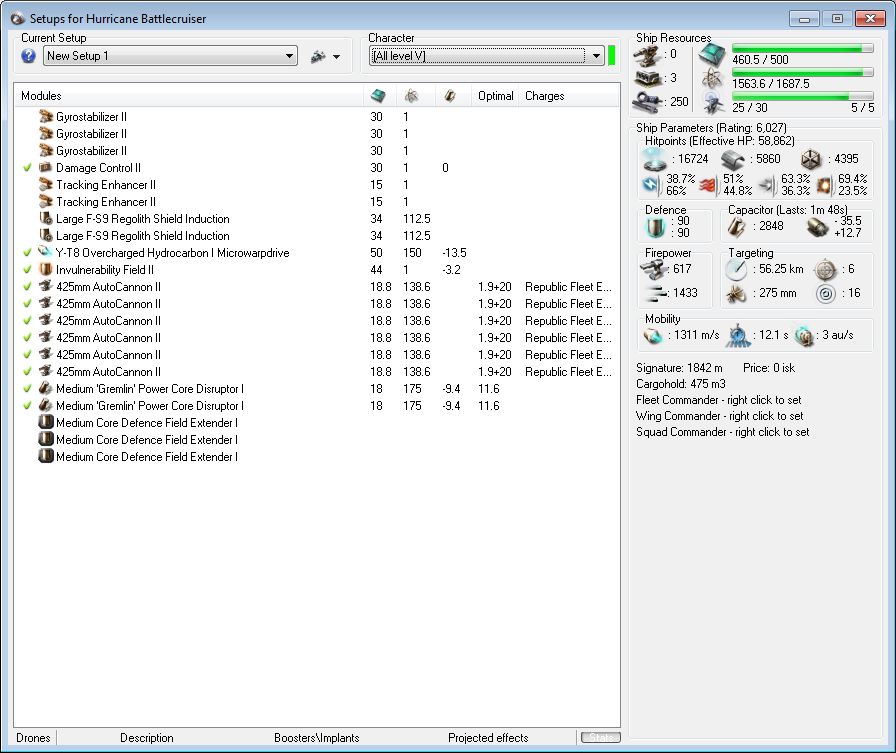The height and width of the screenshot is (753, 896).
Task: Click turret hardpoints icon showing 0
Action: click(647, 56)
